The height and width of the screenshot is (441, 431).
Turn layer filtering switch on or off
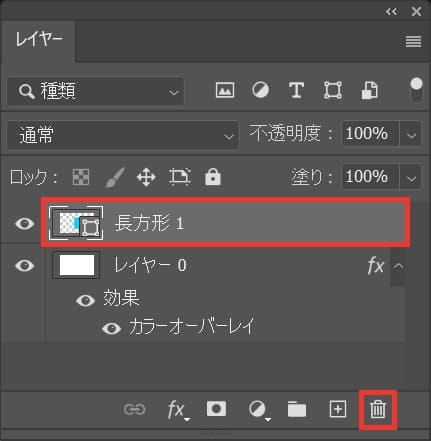pyautogui.click(x=416, y=91)
